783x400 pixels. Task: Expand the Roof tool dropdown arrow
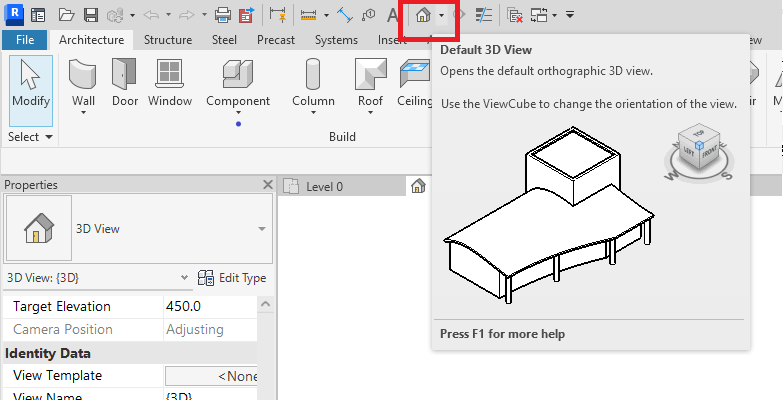[370, 113]
